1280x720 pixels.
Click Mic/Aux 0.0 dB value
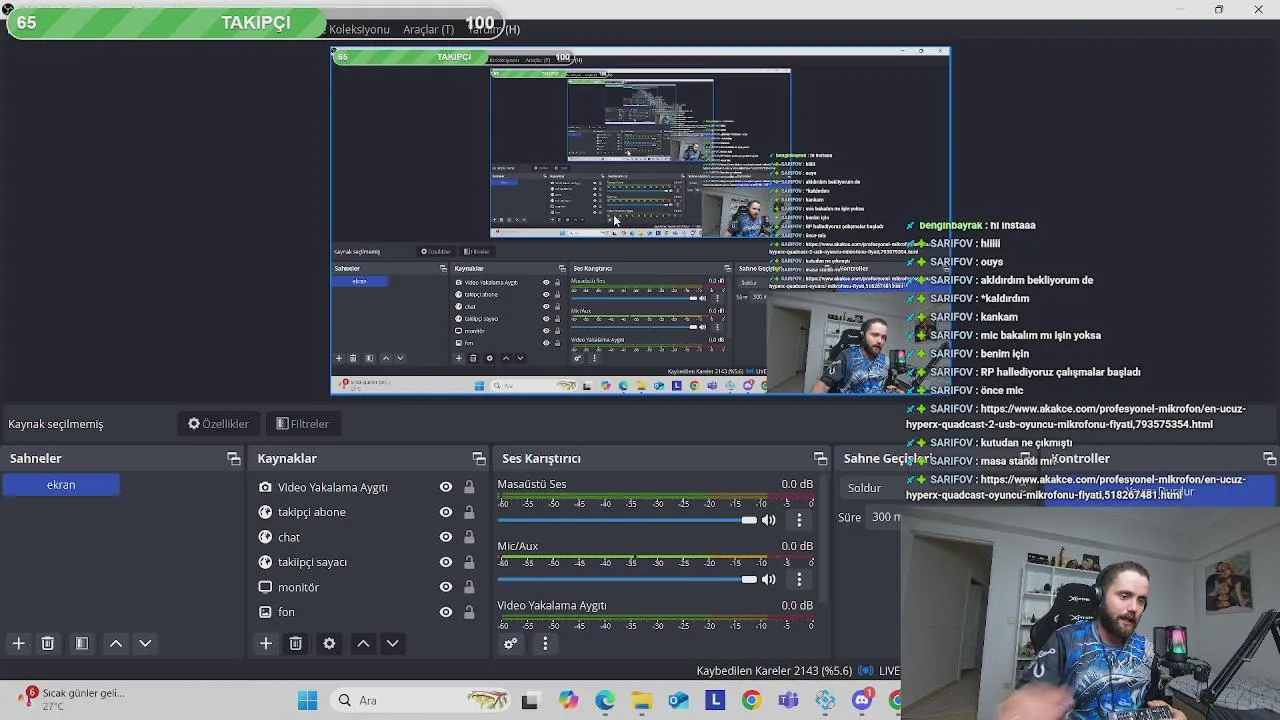click(x=797, y=546)
